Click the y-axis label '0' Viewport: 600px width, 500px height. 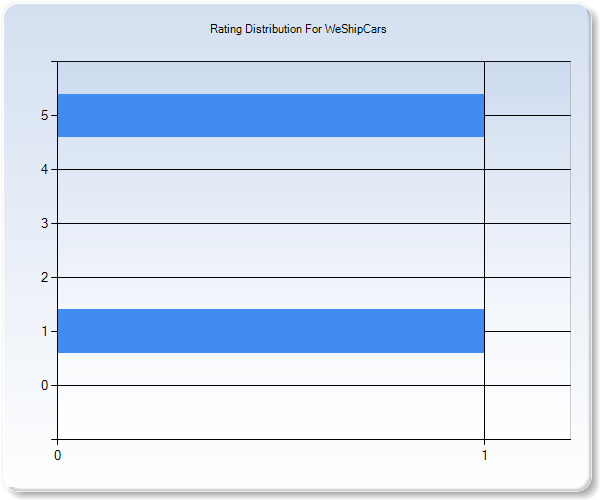(x=44, y=385)
